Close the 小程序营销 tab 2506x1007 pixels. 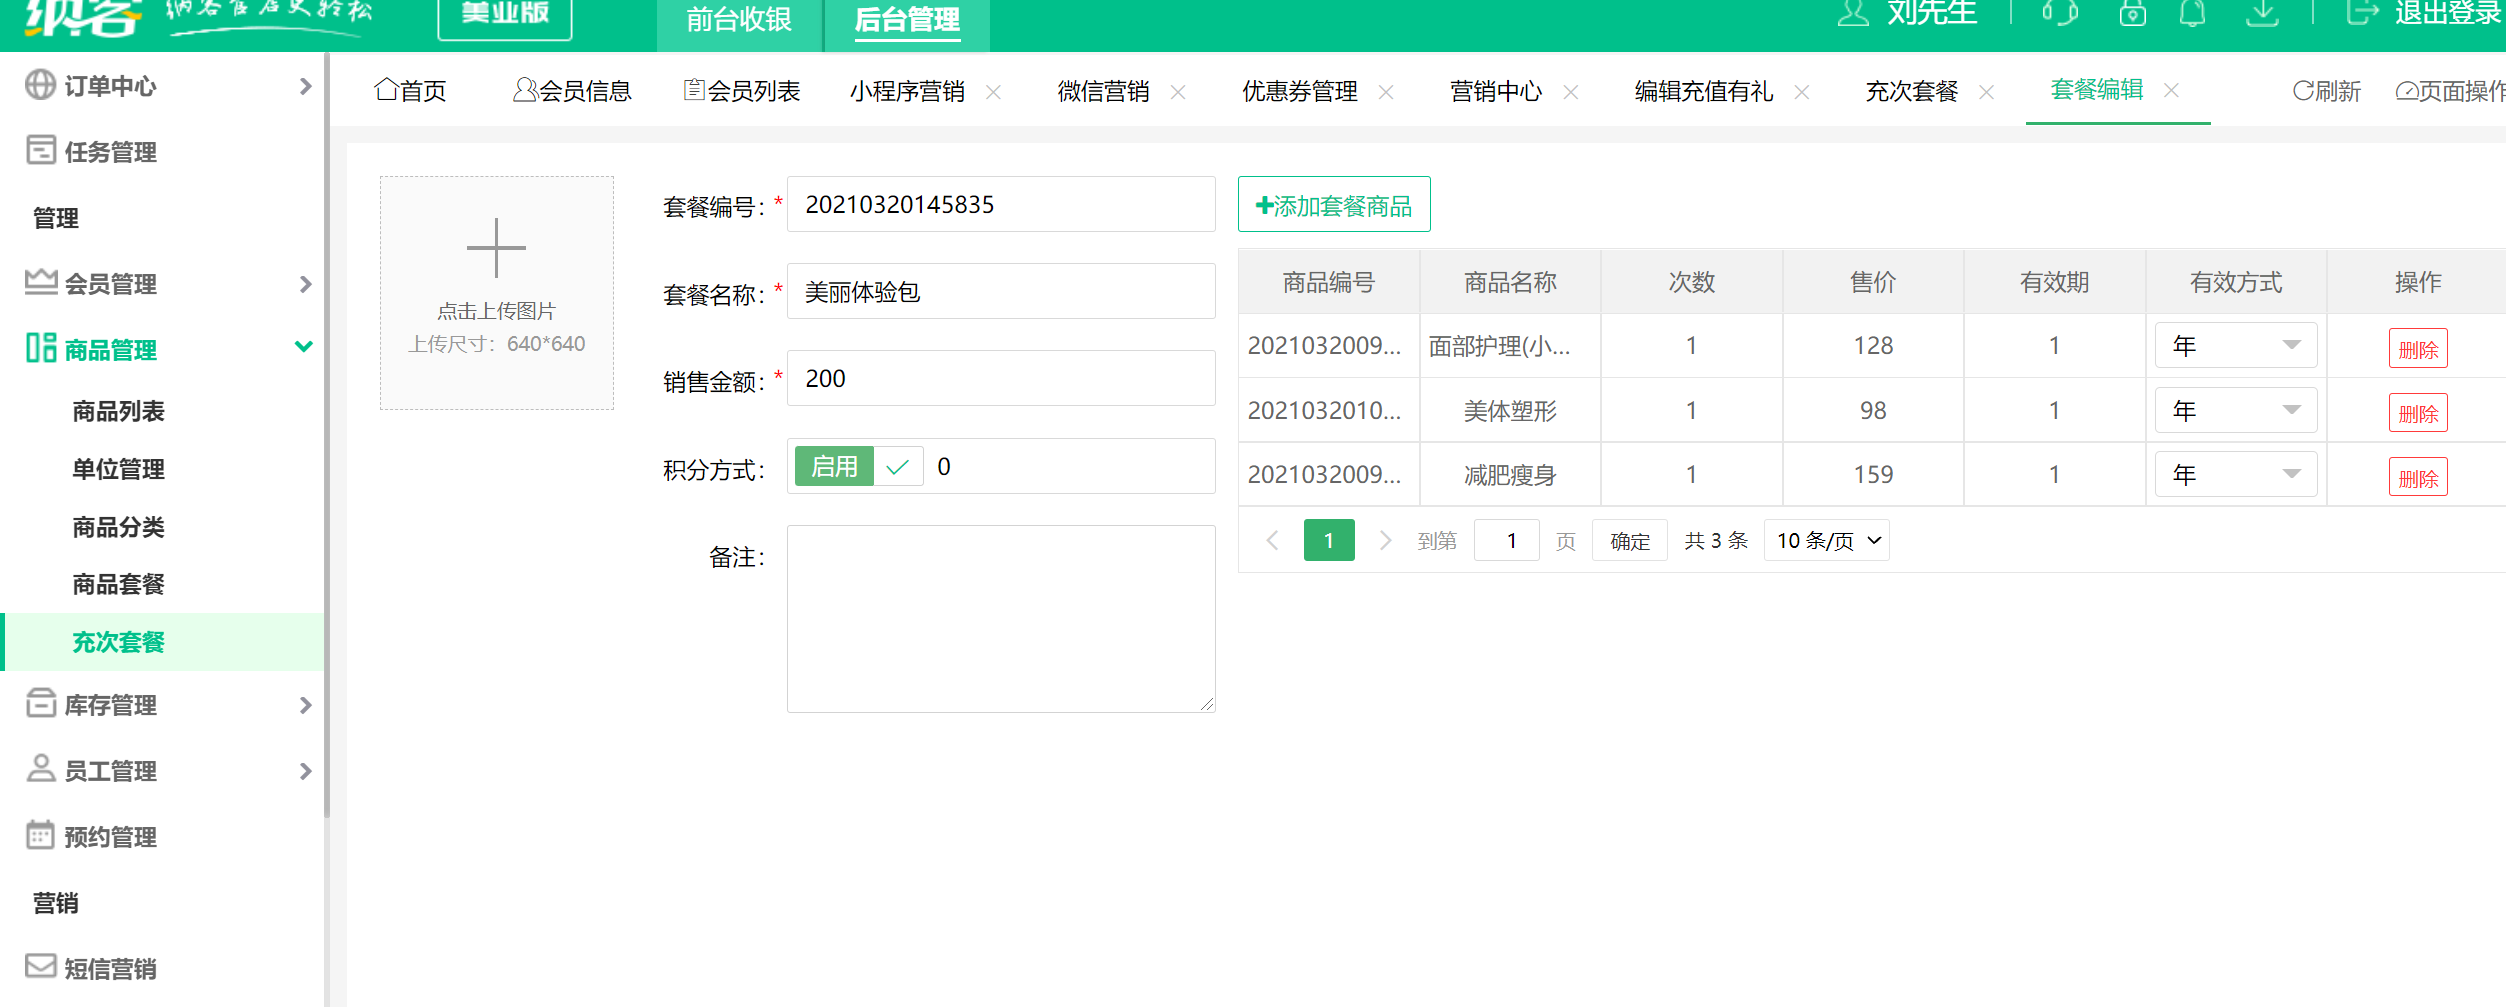pos(993,92)
